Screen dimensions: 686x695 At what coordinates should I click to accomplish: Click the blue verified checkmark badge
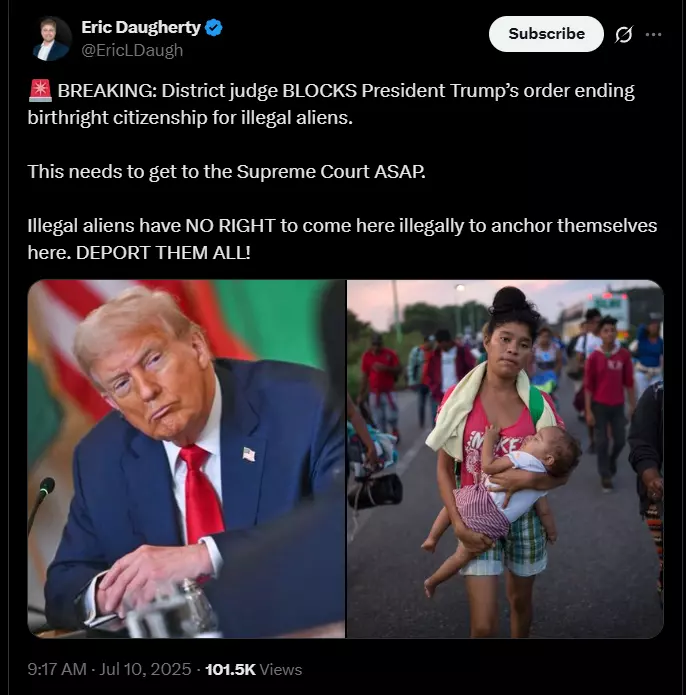pos(214,28)
